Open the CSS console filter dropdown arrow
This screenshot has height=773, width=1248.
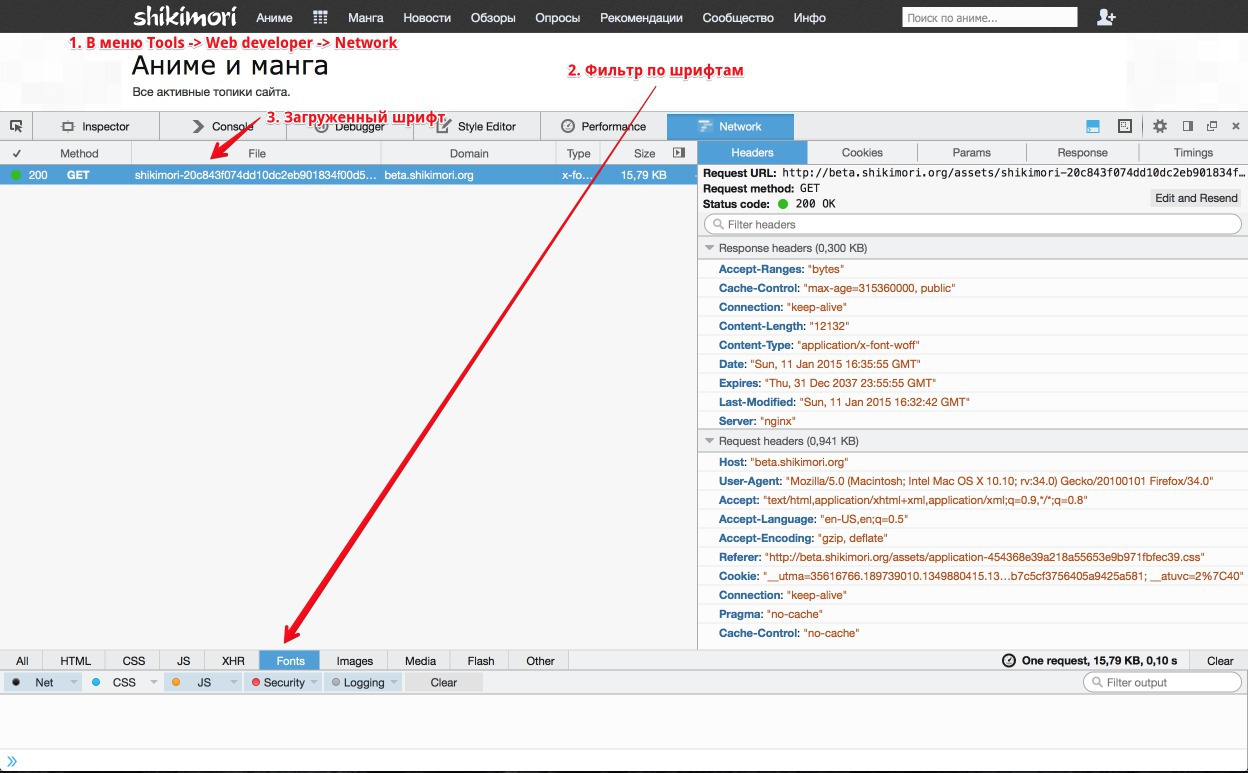point(154,682)
